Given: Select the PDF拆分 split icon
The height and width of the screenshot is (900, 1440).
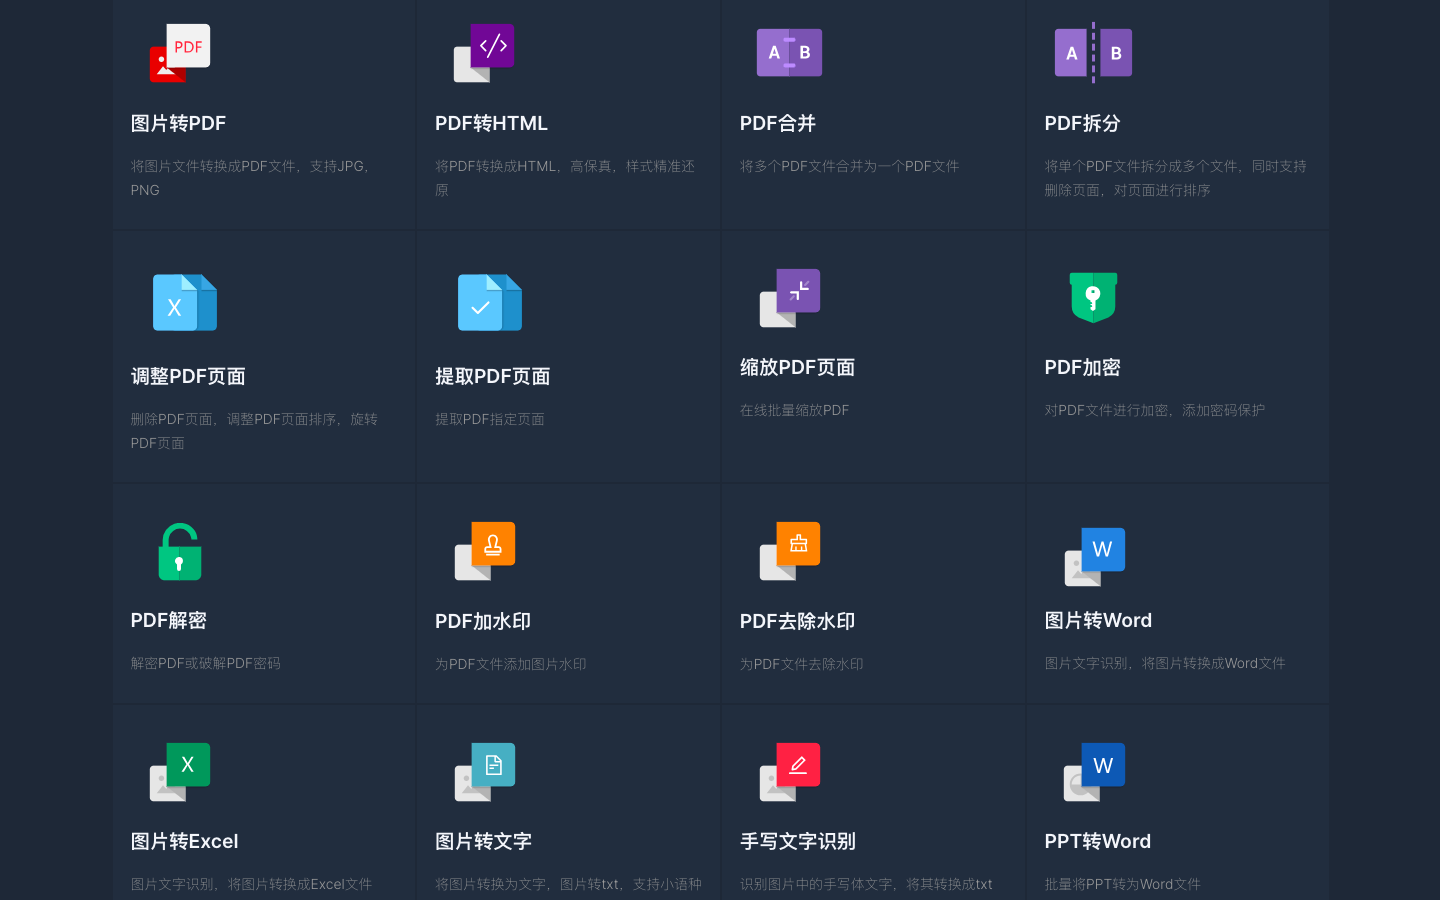Looking at the screenshot, I should pyautogui.click(x=1094, y=53).
